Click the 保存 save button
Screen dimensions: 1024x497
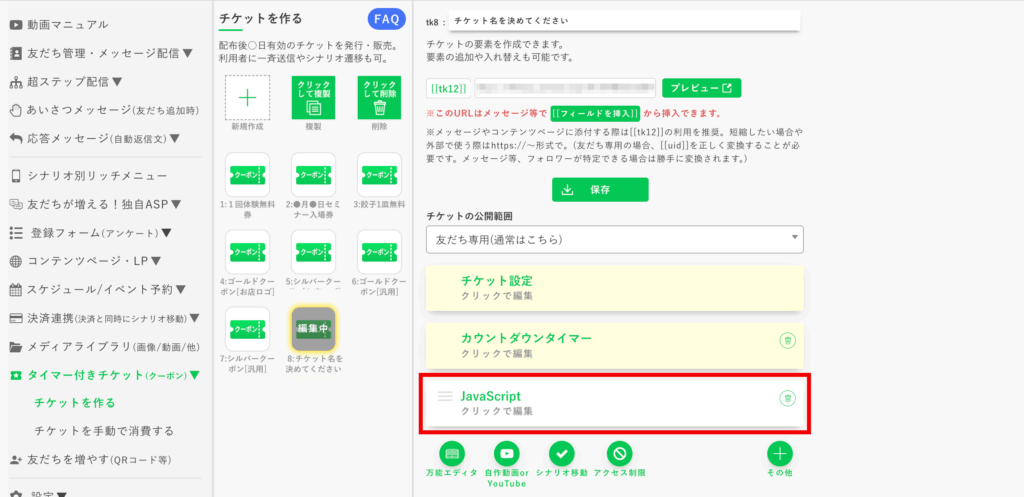(x=600, y=190)
